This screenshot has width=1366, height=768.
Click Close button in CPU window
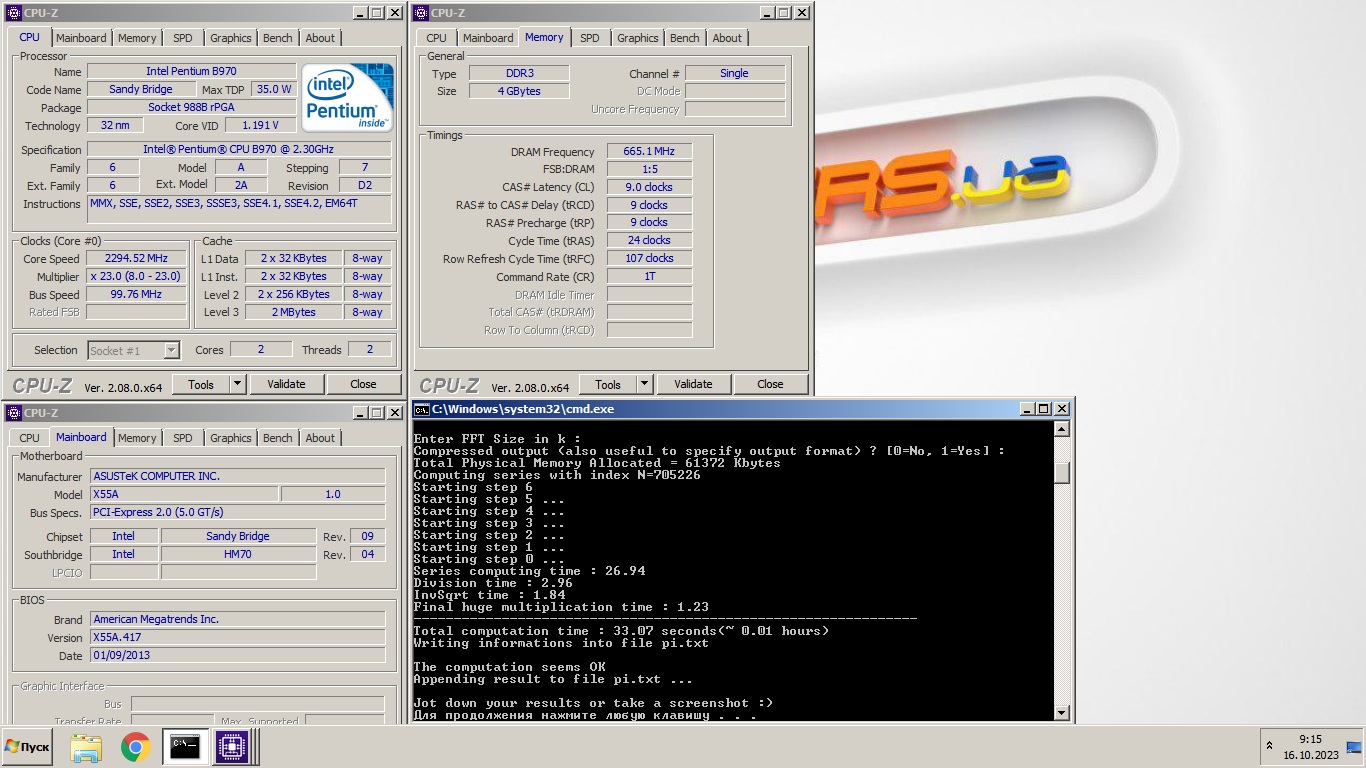pyautogui.click(x=363, y=384)
